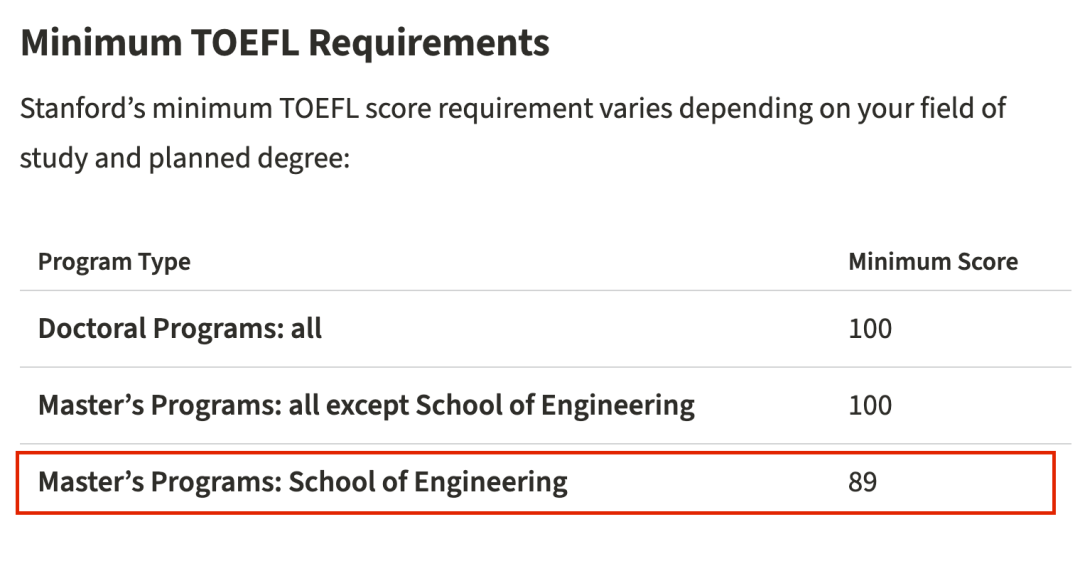Select the Doctoral Programs: all row label
This screenshot has height=578, width=1080.
180,329
